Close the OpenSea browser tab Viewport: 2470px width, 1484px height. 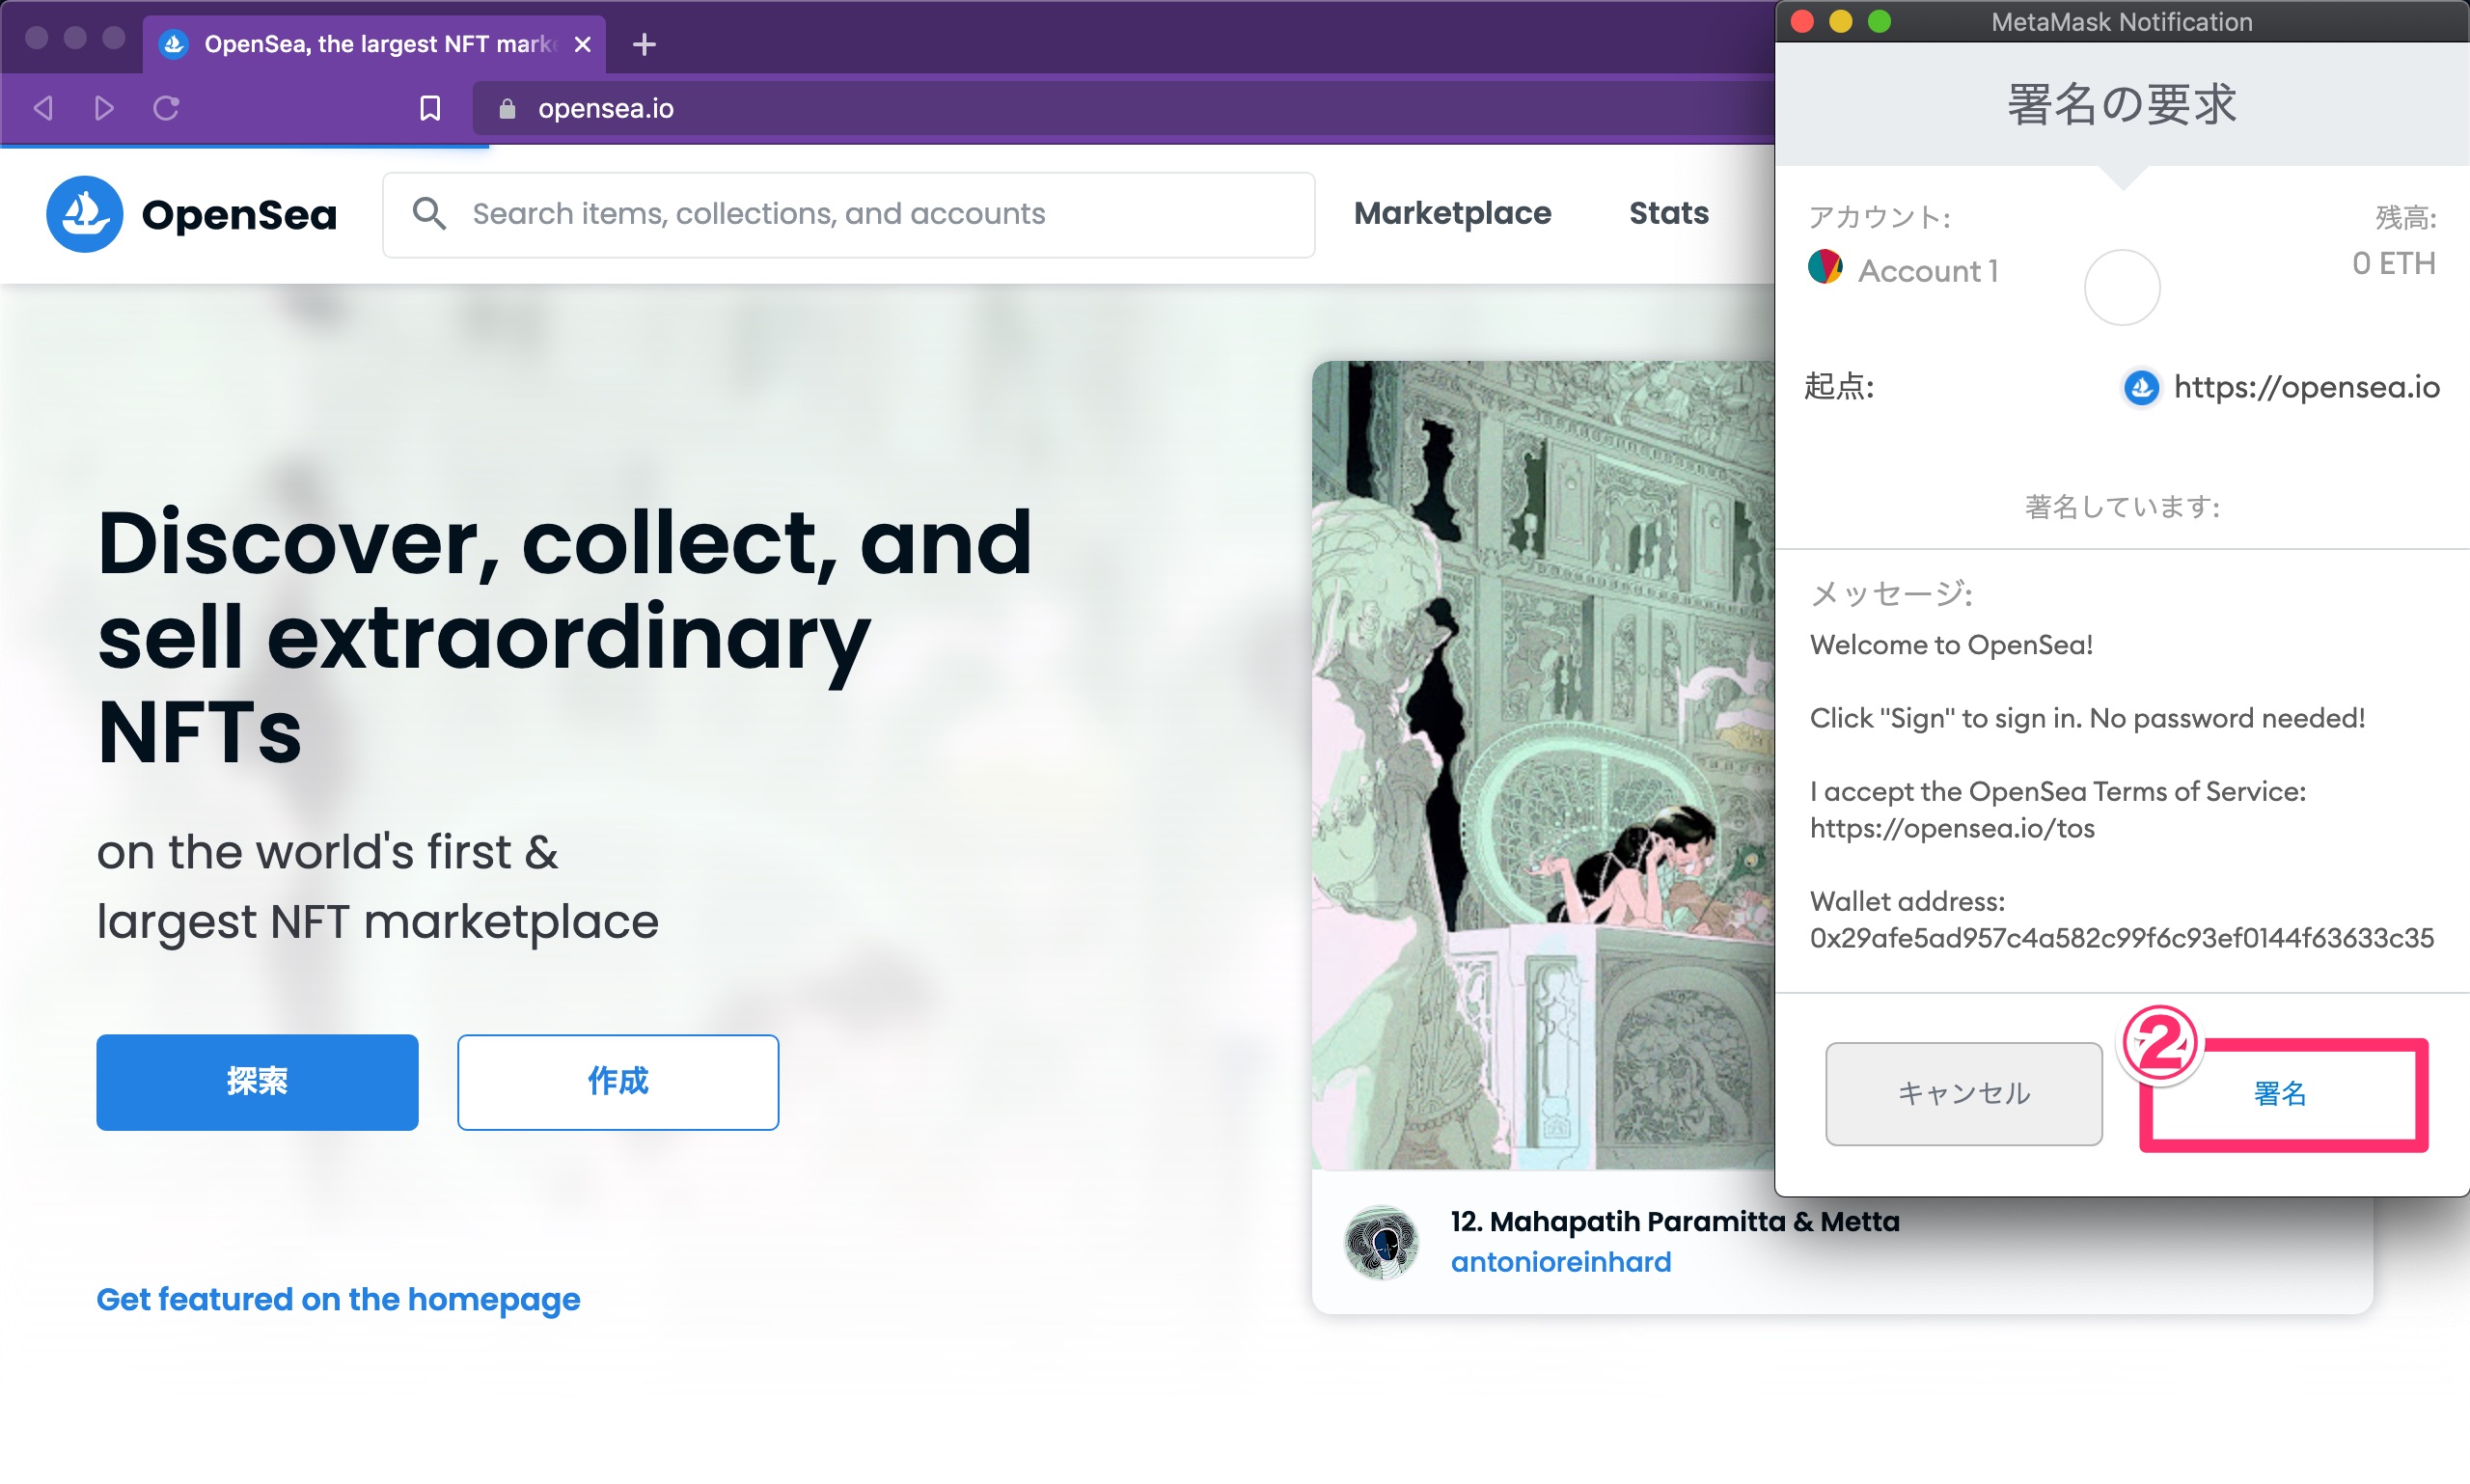point(583,44)
